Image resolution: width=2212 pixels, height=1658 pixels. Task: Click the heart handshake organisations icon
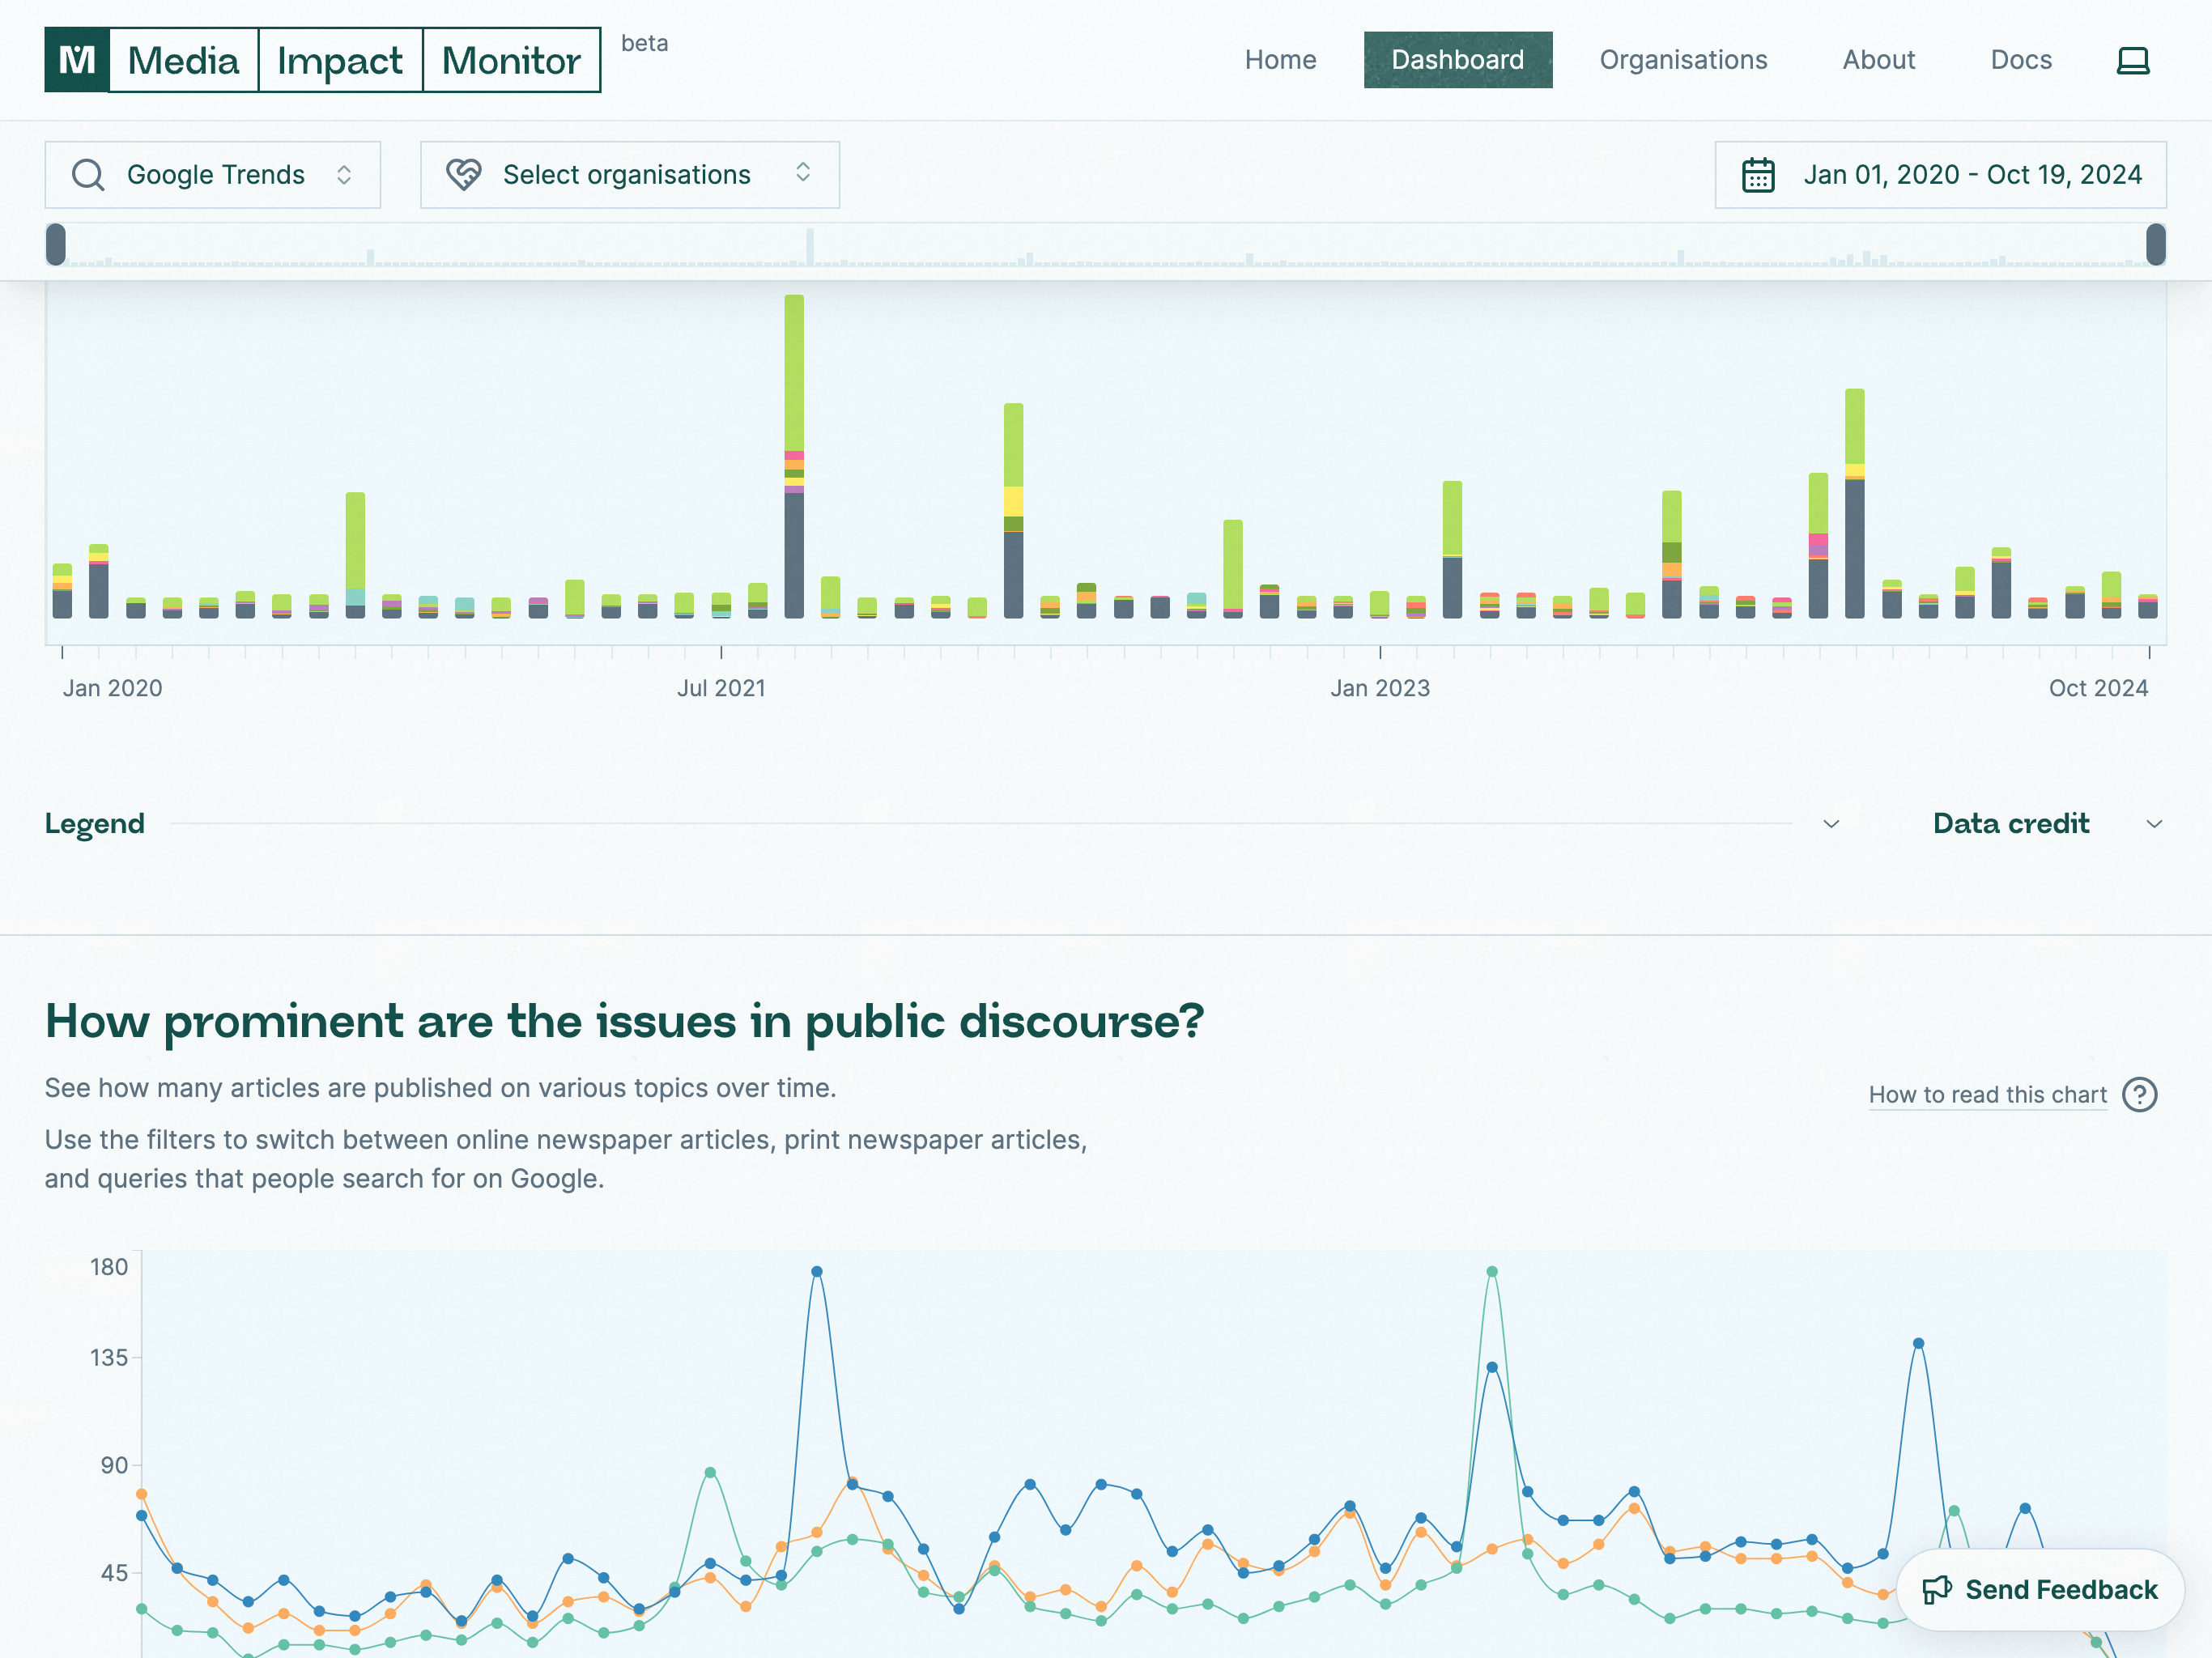tap(463, 175)
